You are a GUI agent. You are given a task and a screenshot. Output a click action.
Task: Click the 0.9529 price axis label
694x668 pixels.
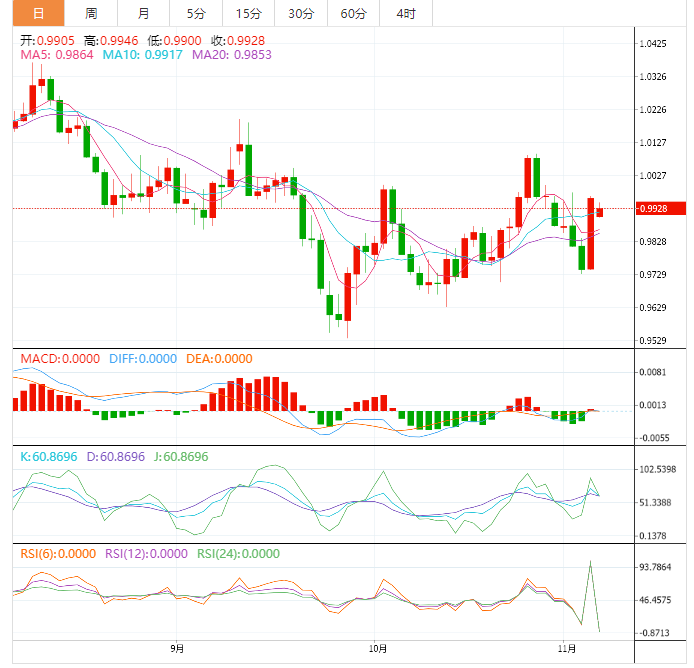pyautogui.click(x=653, y=341)
